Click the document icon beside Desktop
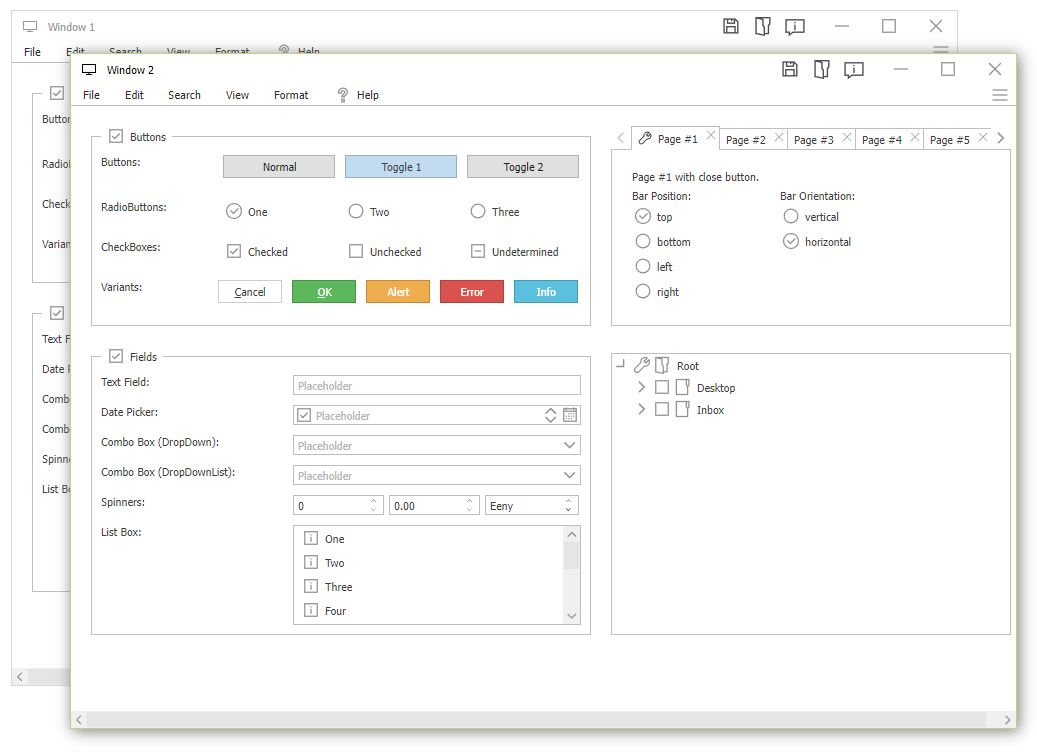 (683, 387)
